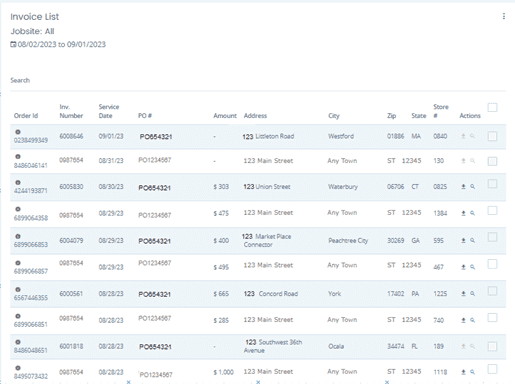Screen dimensions: 515x384
Task: Download the Peachtree City invoice via its icon
Action: point(463,240)
